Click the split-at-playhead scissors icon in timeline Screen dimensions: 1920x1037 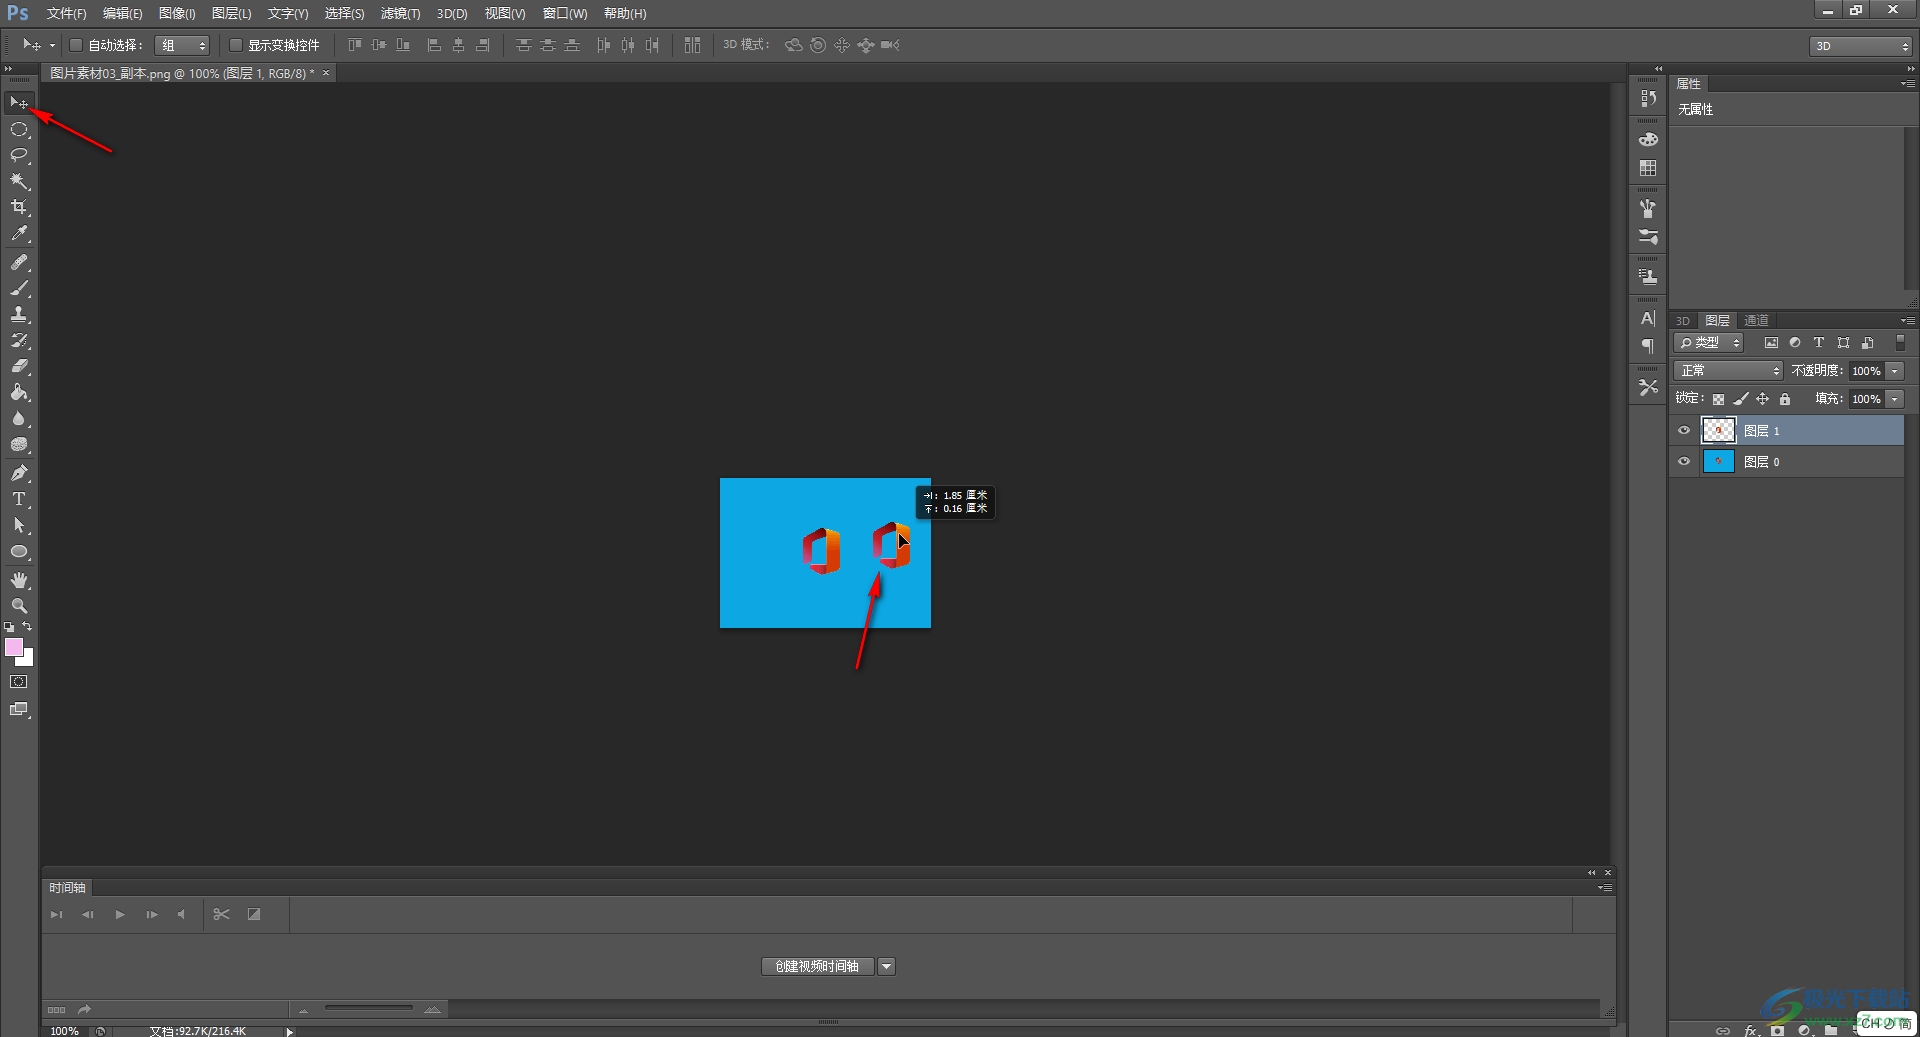(221, 914)
